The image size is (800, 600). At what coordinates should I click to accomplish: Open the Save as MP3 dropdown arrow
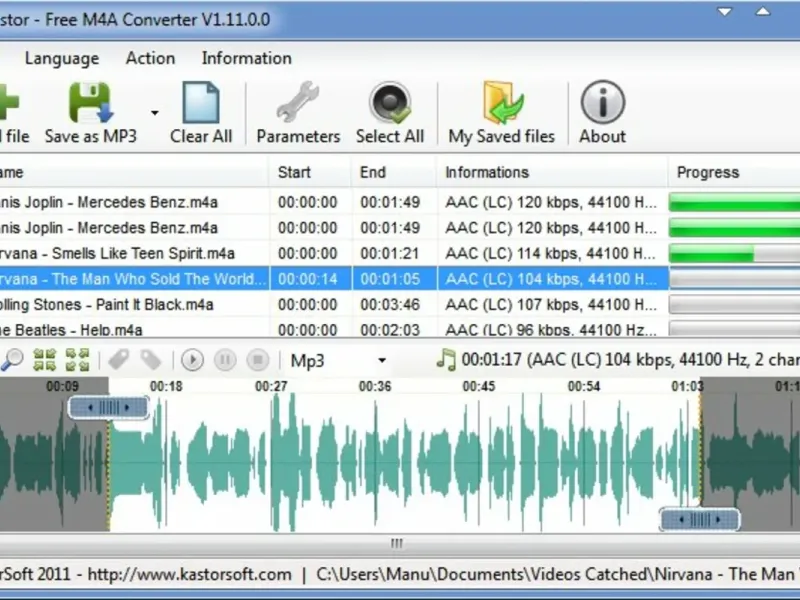click(155, 113)
